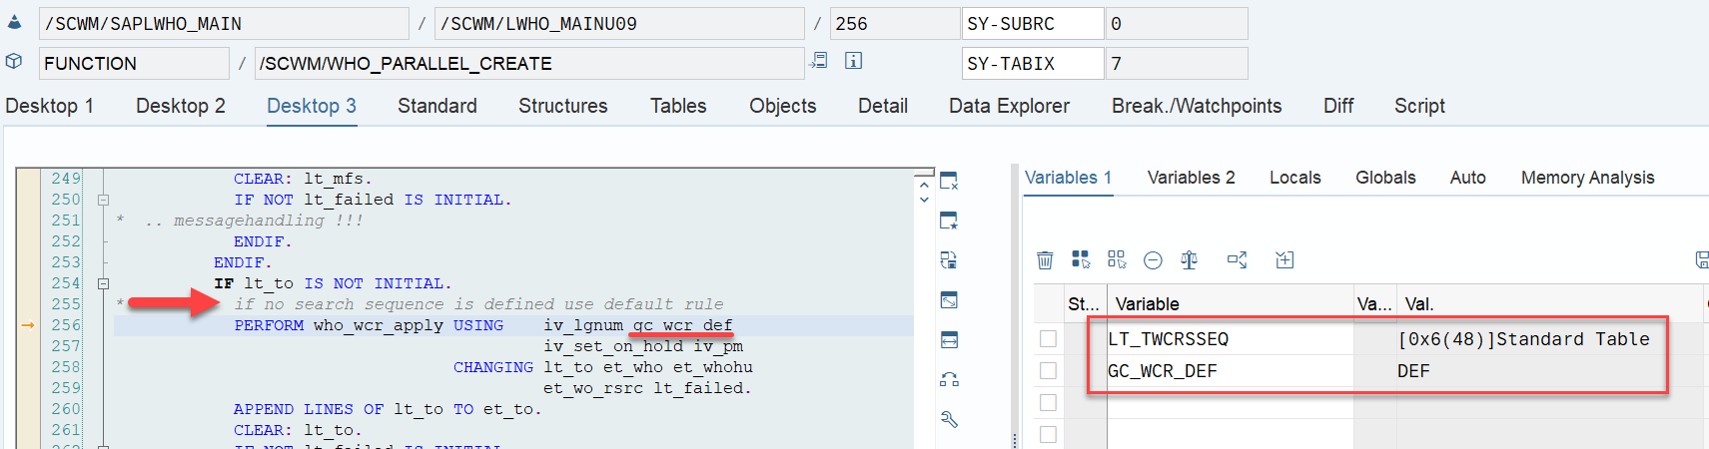Collapse the IF block at line 250
Screen dimensions: 1709x449
click(x=103, y=200)
